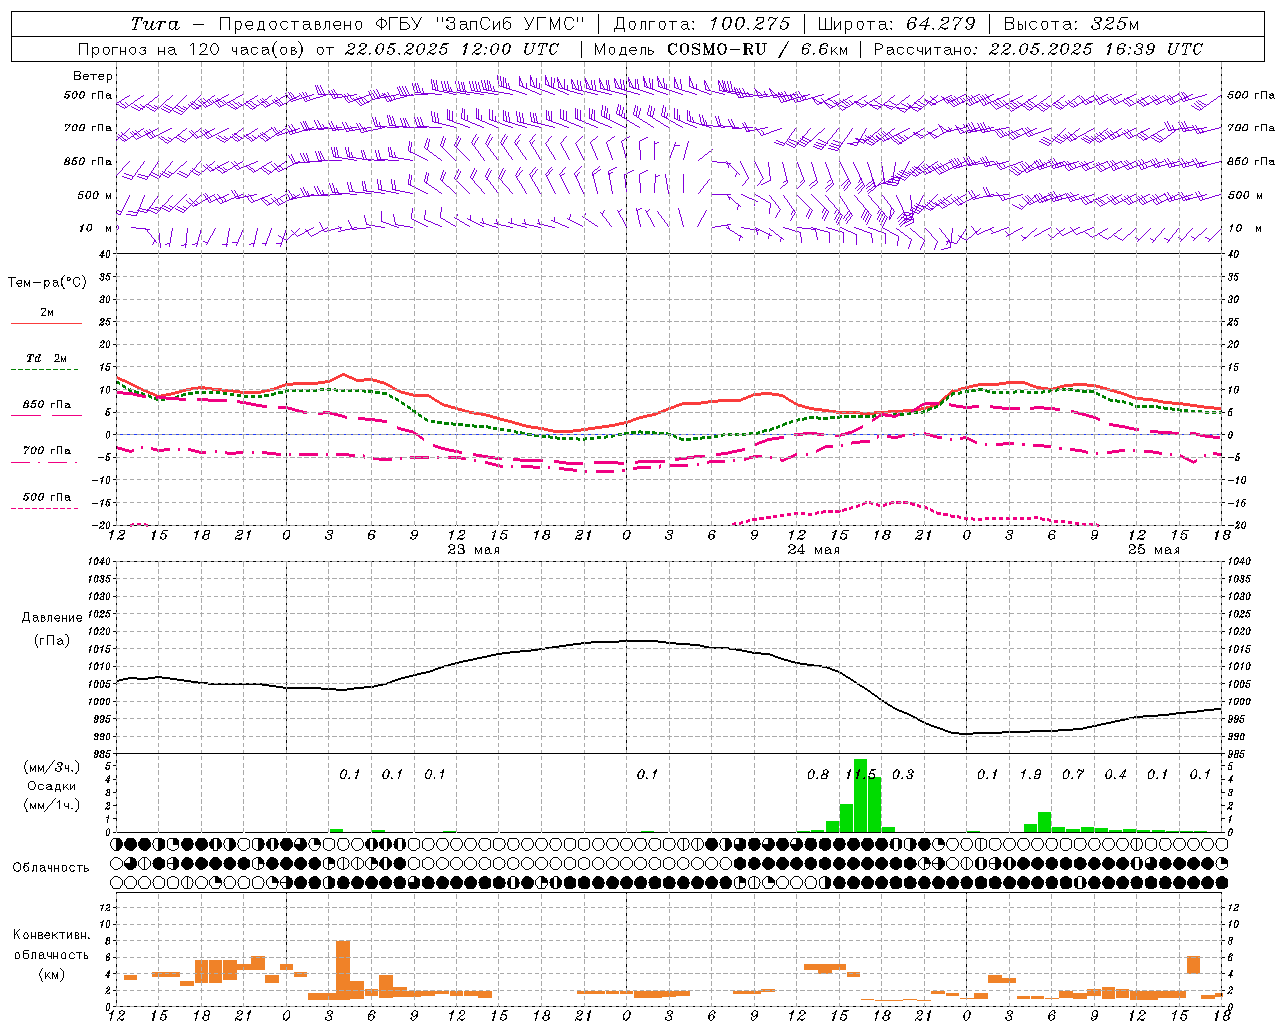Click the longitude value Долгота: 100.275

701,24
